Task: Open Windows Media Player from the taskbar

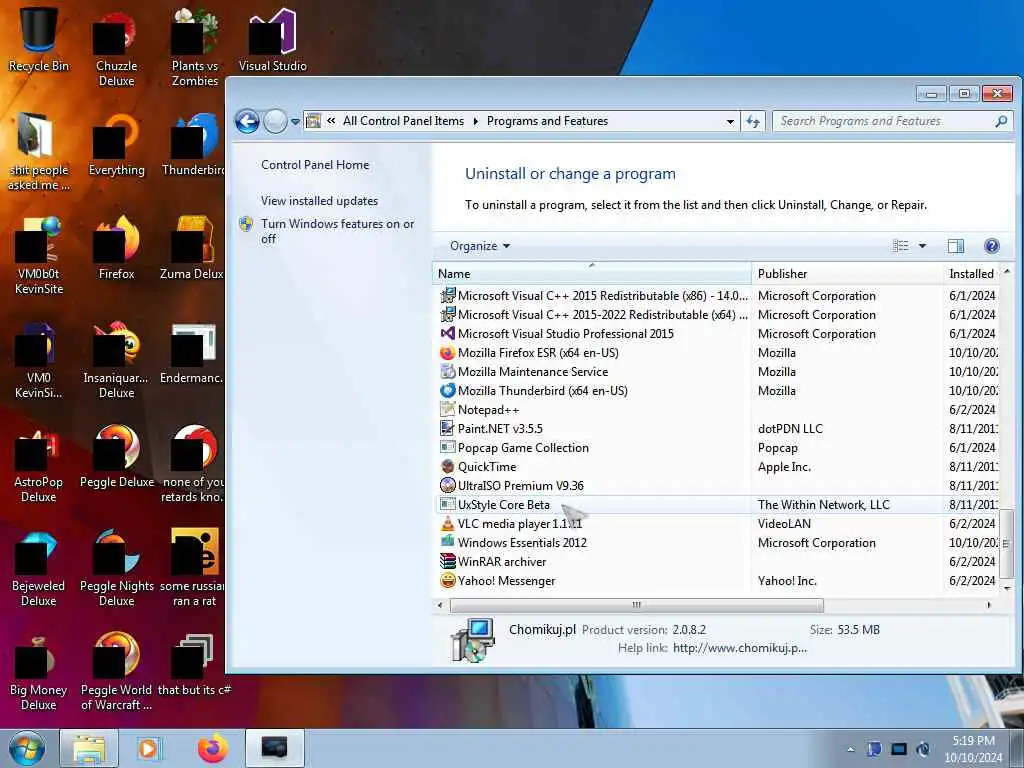Action: pos(150,748)
